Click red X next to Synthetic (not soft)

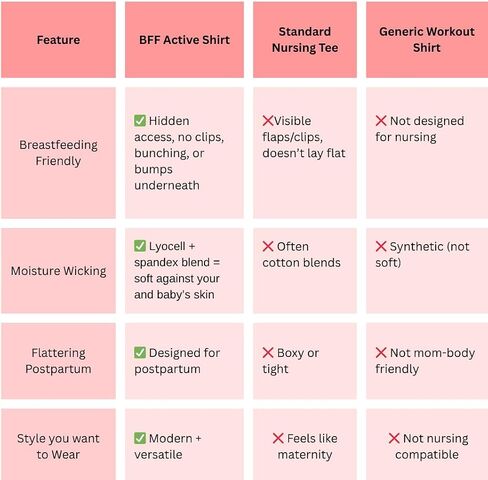381,246
